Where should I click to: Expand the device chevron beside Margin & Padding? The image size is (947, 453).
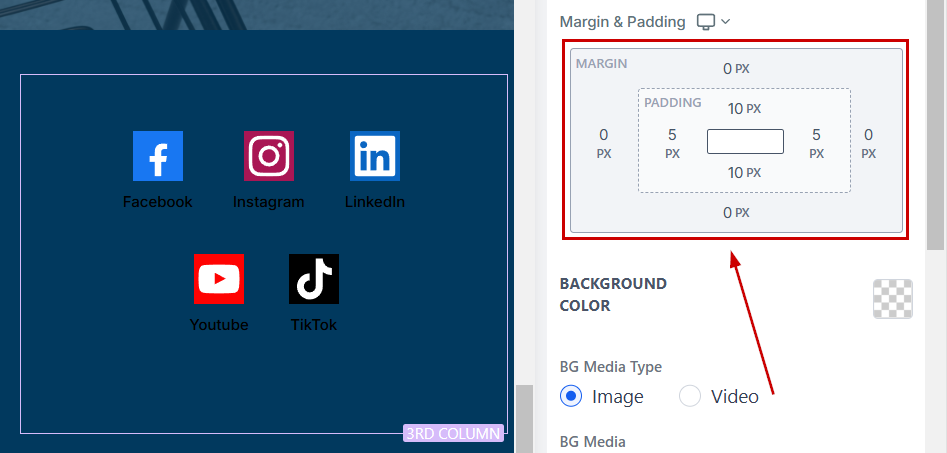726,21
